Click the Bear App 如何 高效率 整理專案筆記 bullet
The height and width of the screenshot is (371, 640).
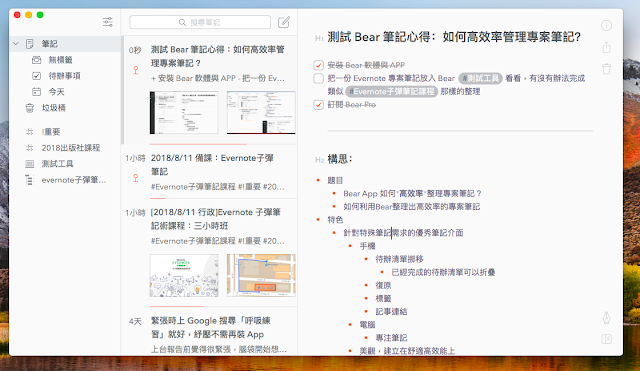(412, 193)
